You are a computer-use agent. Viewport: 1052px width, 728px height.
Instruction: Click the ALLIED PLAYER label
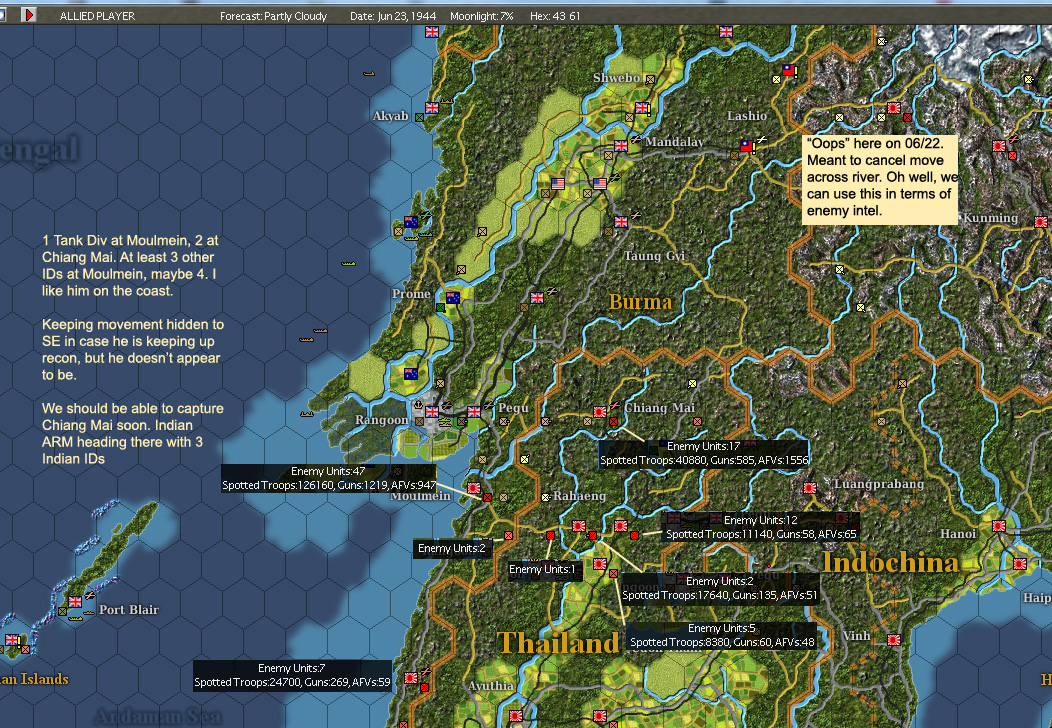97,16
